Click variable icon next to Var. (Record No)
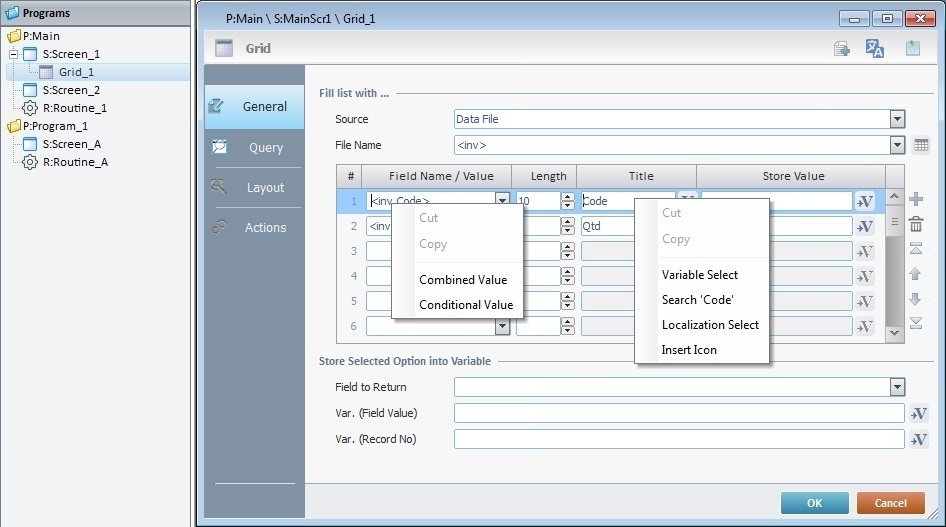The image size is (946, 527). [x=919, y=439]
